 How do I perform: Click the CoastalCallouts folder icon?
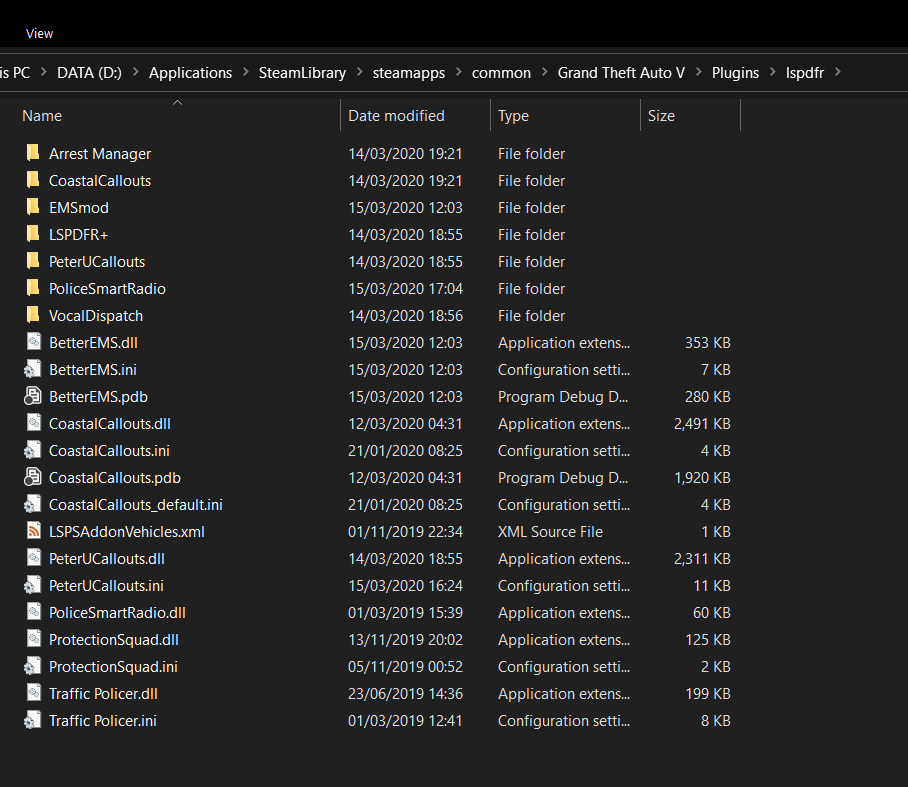(33, 180)
